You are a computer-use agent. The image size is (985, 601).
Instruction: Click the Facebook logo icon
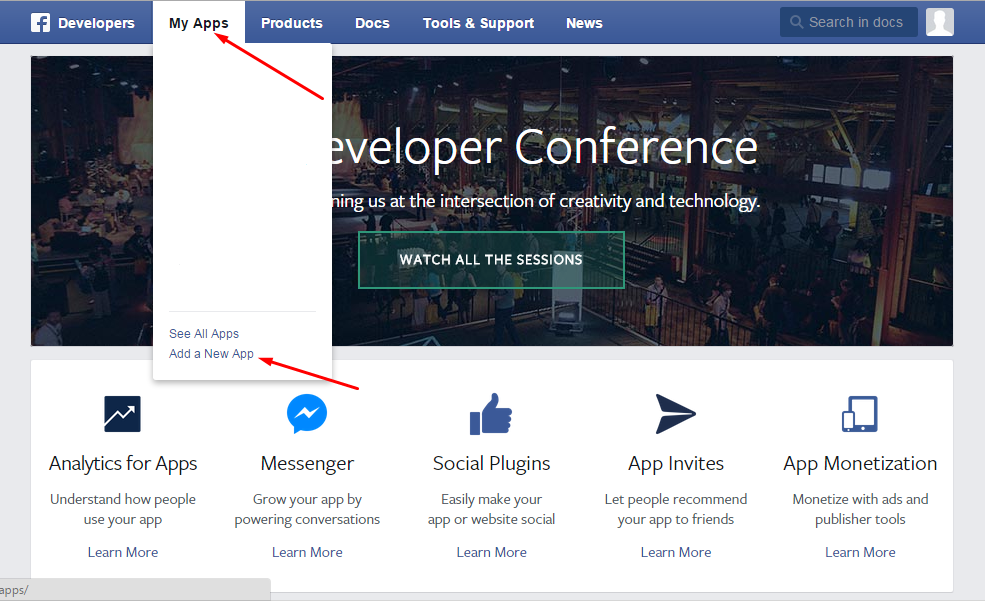point(40,23)
